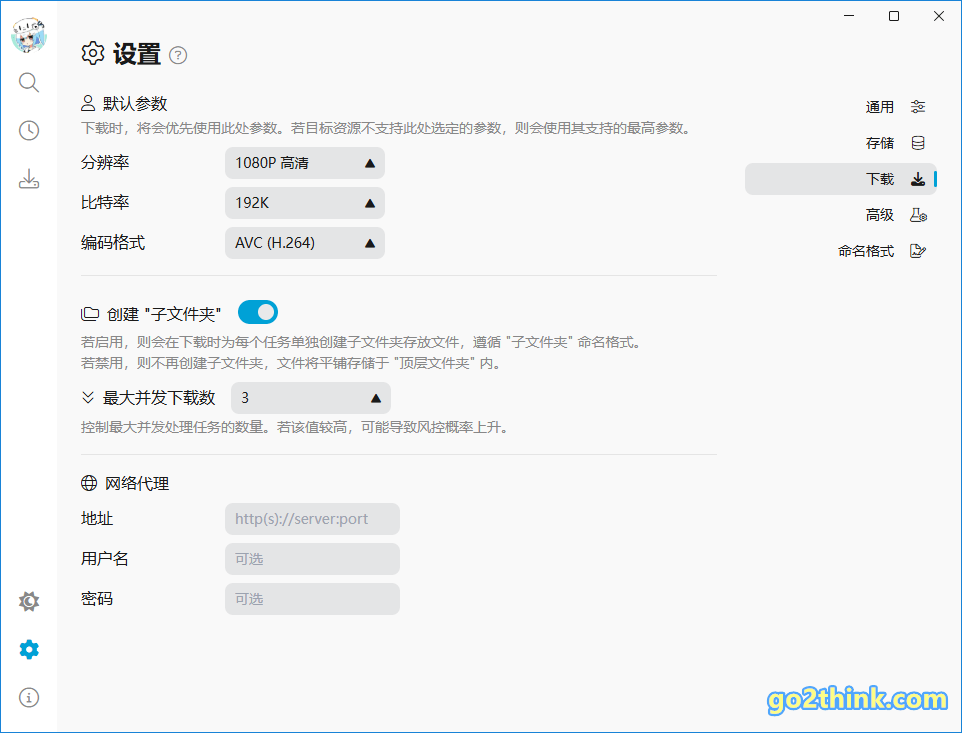Click the 设置 page title
The width and height of the screenshot is (962, 733).
coord(137,54)
